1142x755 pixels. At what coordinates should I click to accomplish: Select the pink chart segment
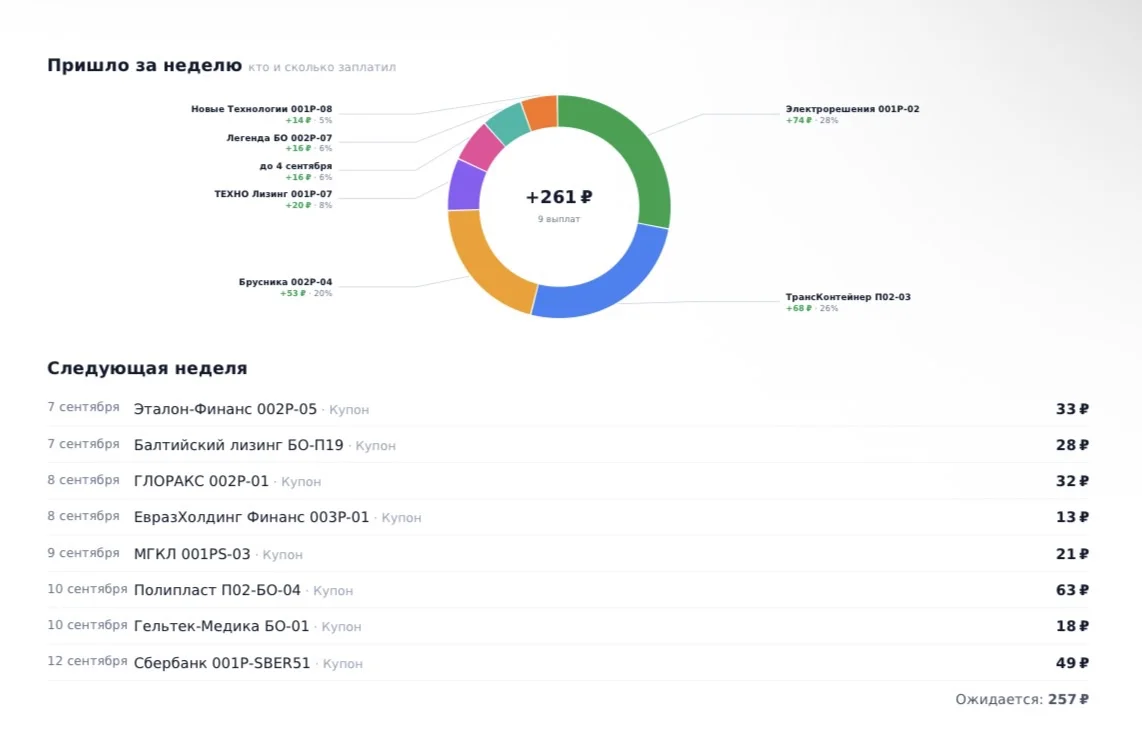point(480,148)
